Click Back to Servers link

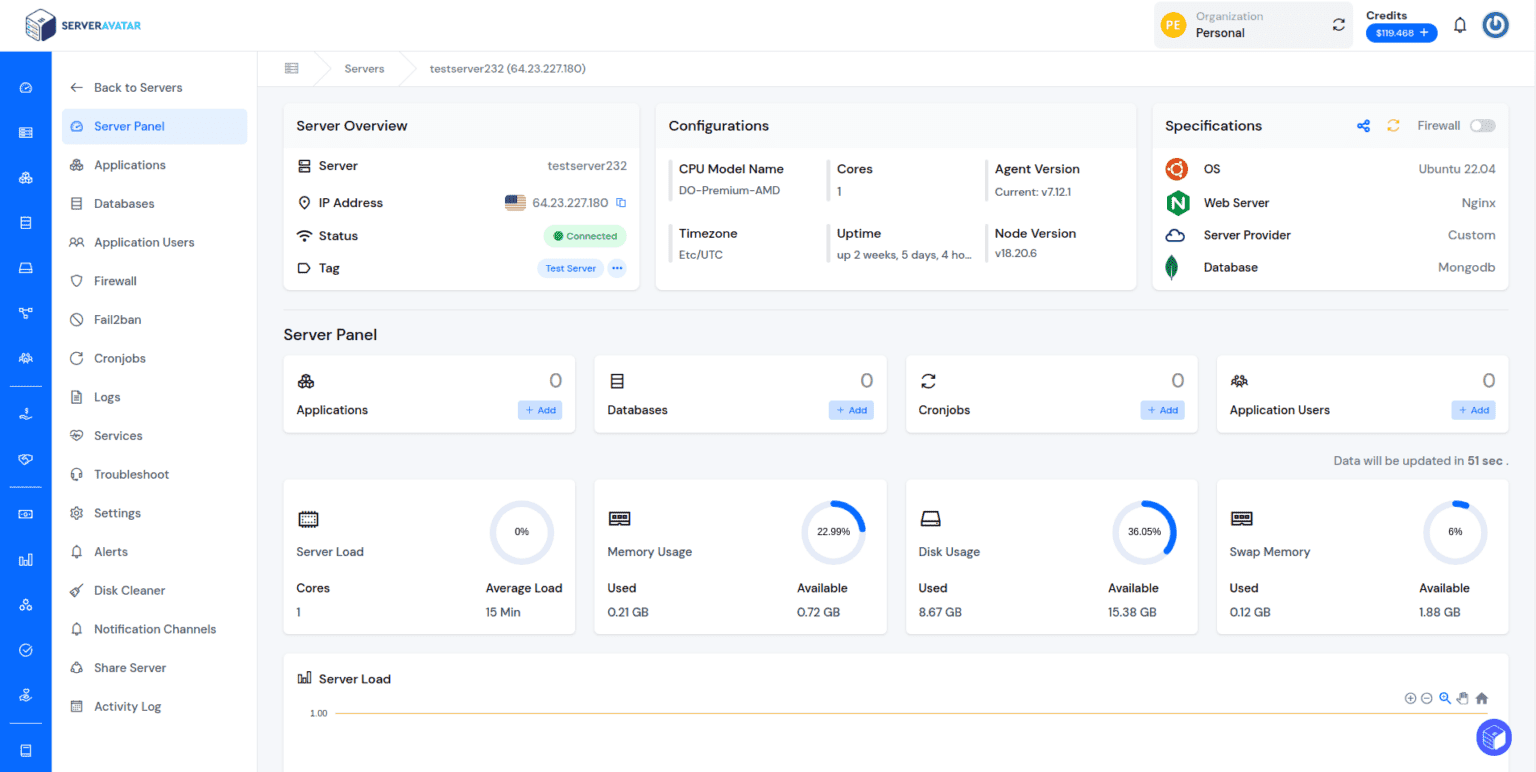coord(137,88)
